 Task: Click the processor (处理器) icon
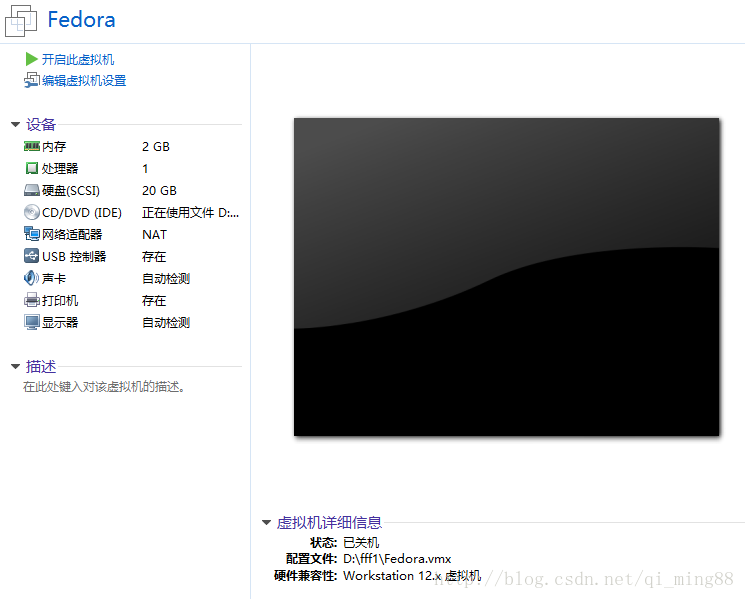[x=31, y=168]
